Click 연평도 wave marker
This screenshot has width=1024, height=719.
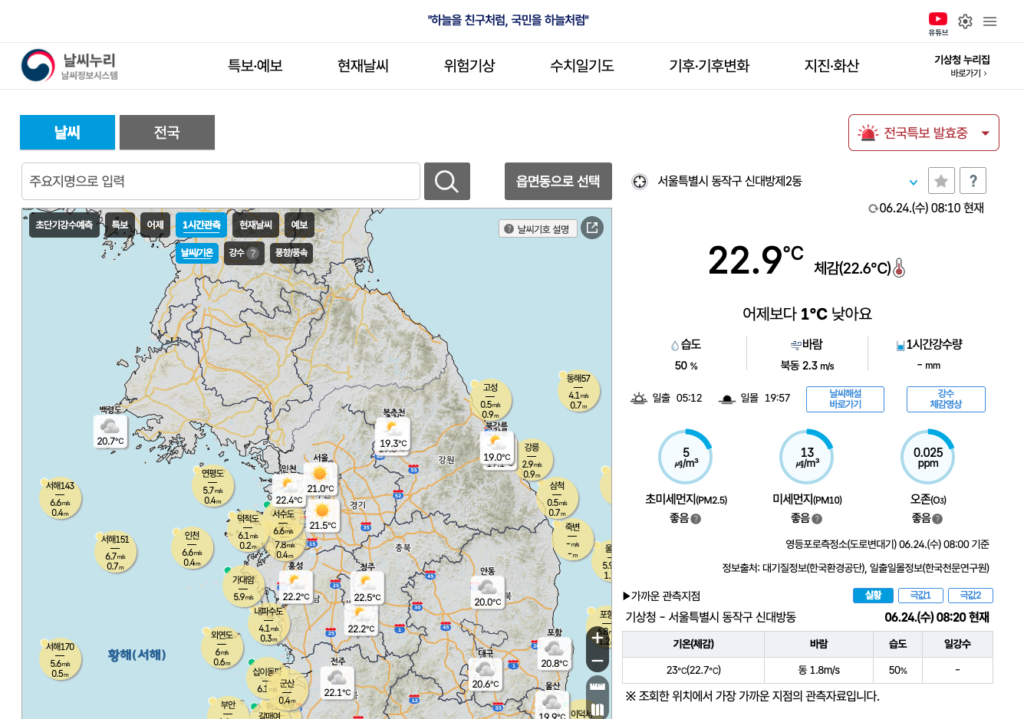click(213, 487)
